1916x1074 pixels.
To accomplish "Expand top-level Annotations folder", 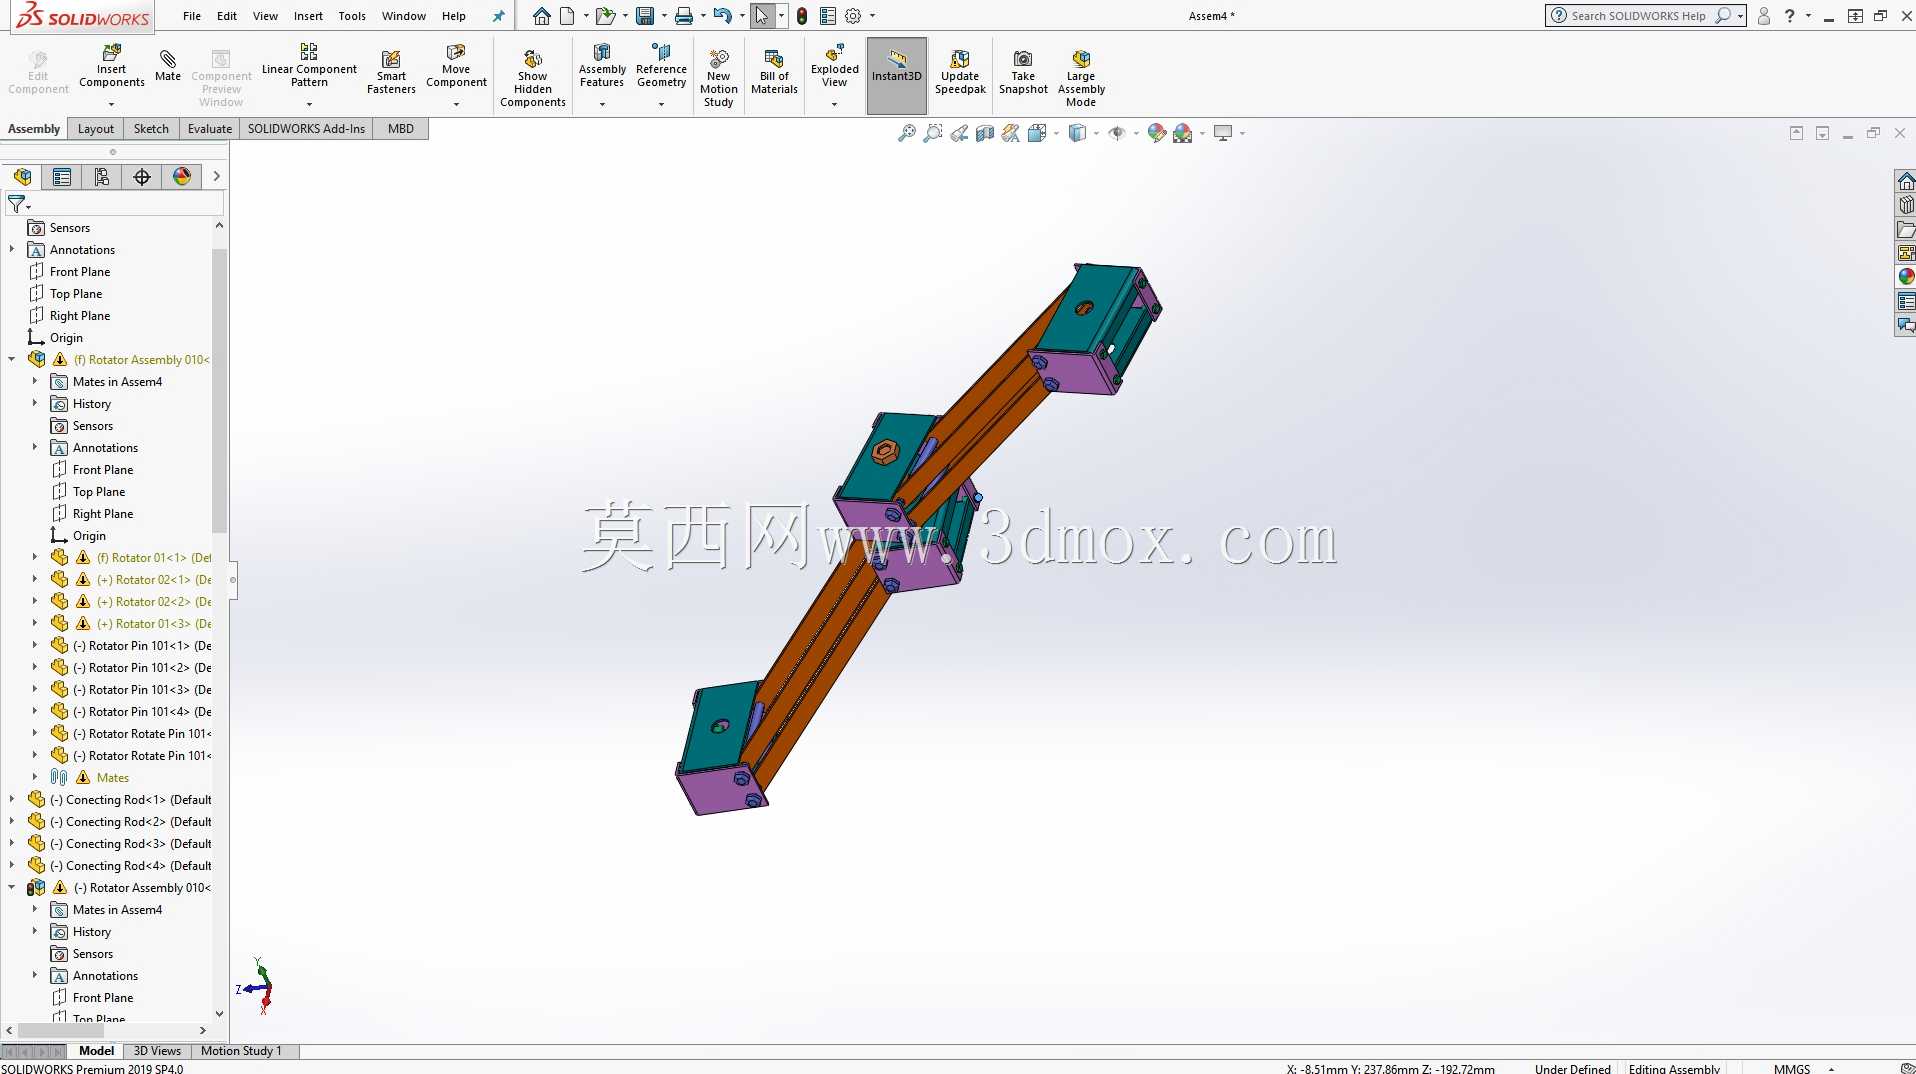I will [12, 249].
